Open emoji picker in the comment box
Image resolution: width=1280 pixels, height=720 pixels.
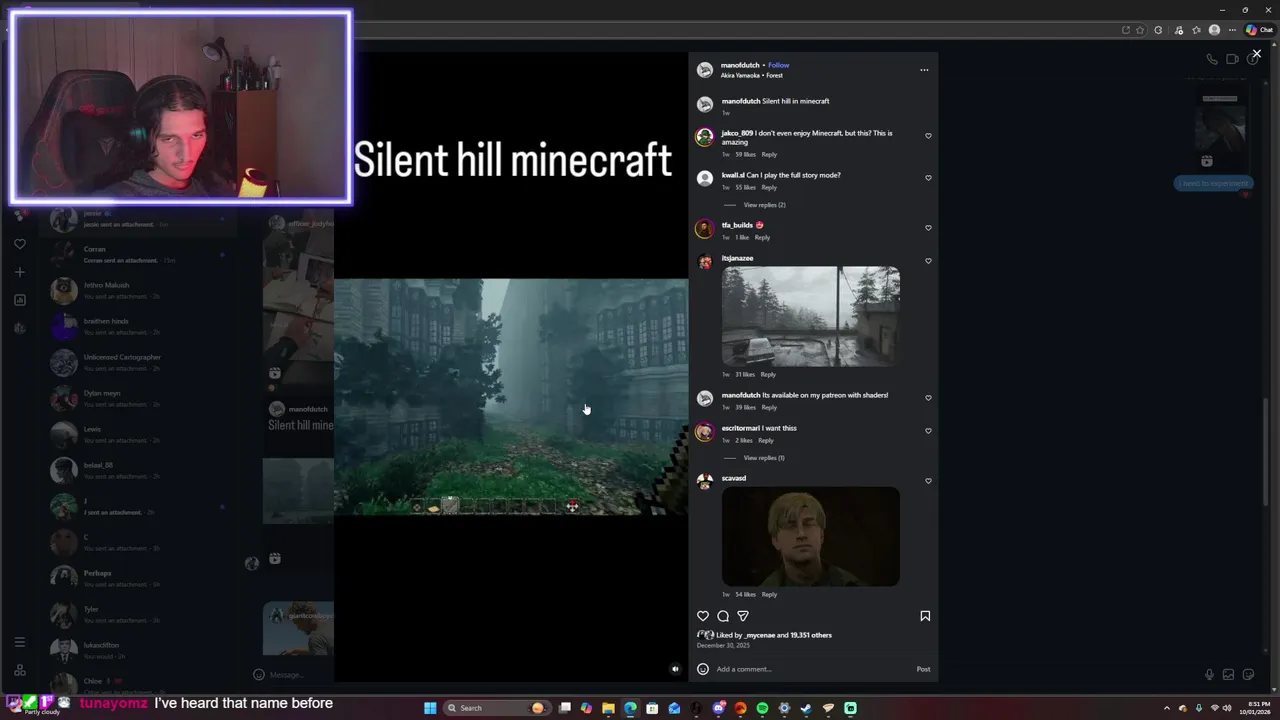coord(703,669)
